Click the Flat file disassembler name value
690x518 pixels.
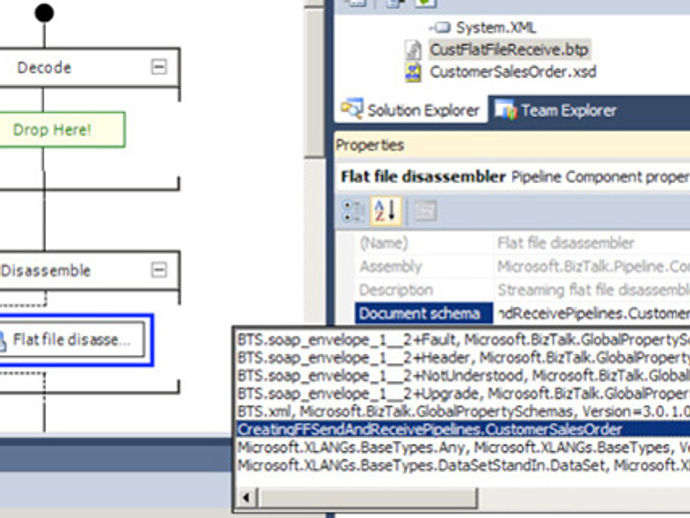click(x=565, y=243)
